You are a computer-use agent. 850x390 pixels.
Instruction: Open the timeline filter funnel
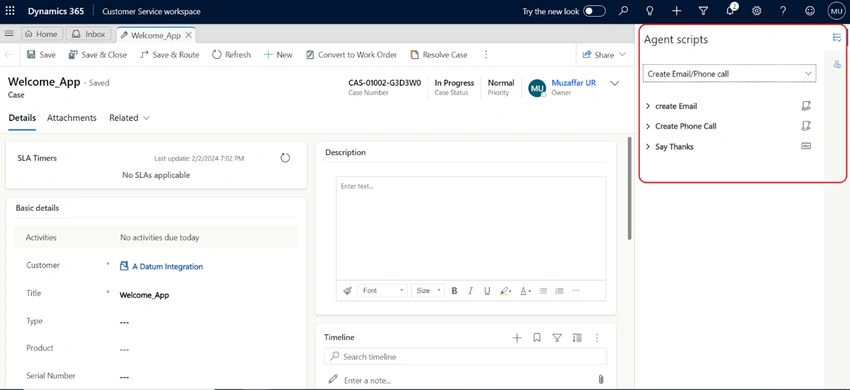point(557,338)
